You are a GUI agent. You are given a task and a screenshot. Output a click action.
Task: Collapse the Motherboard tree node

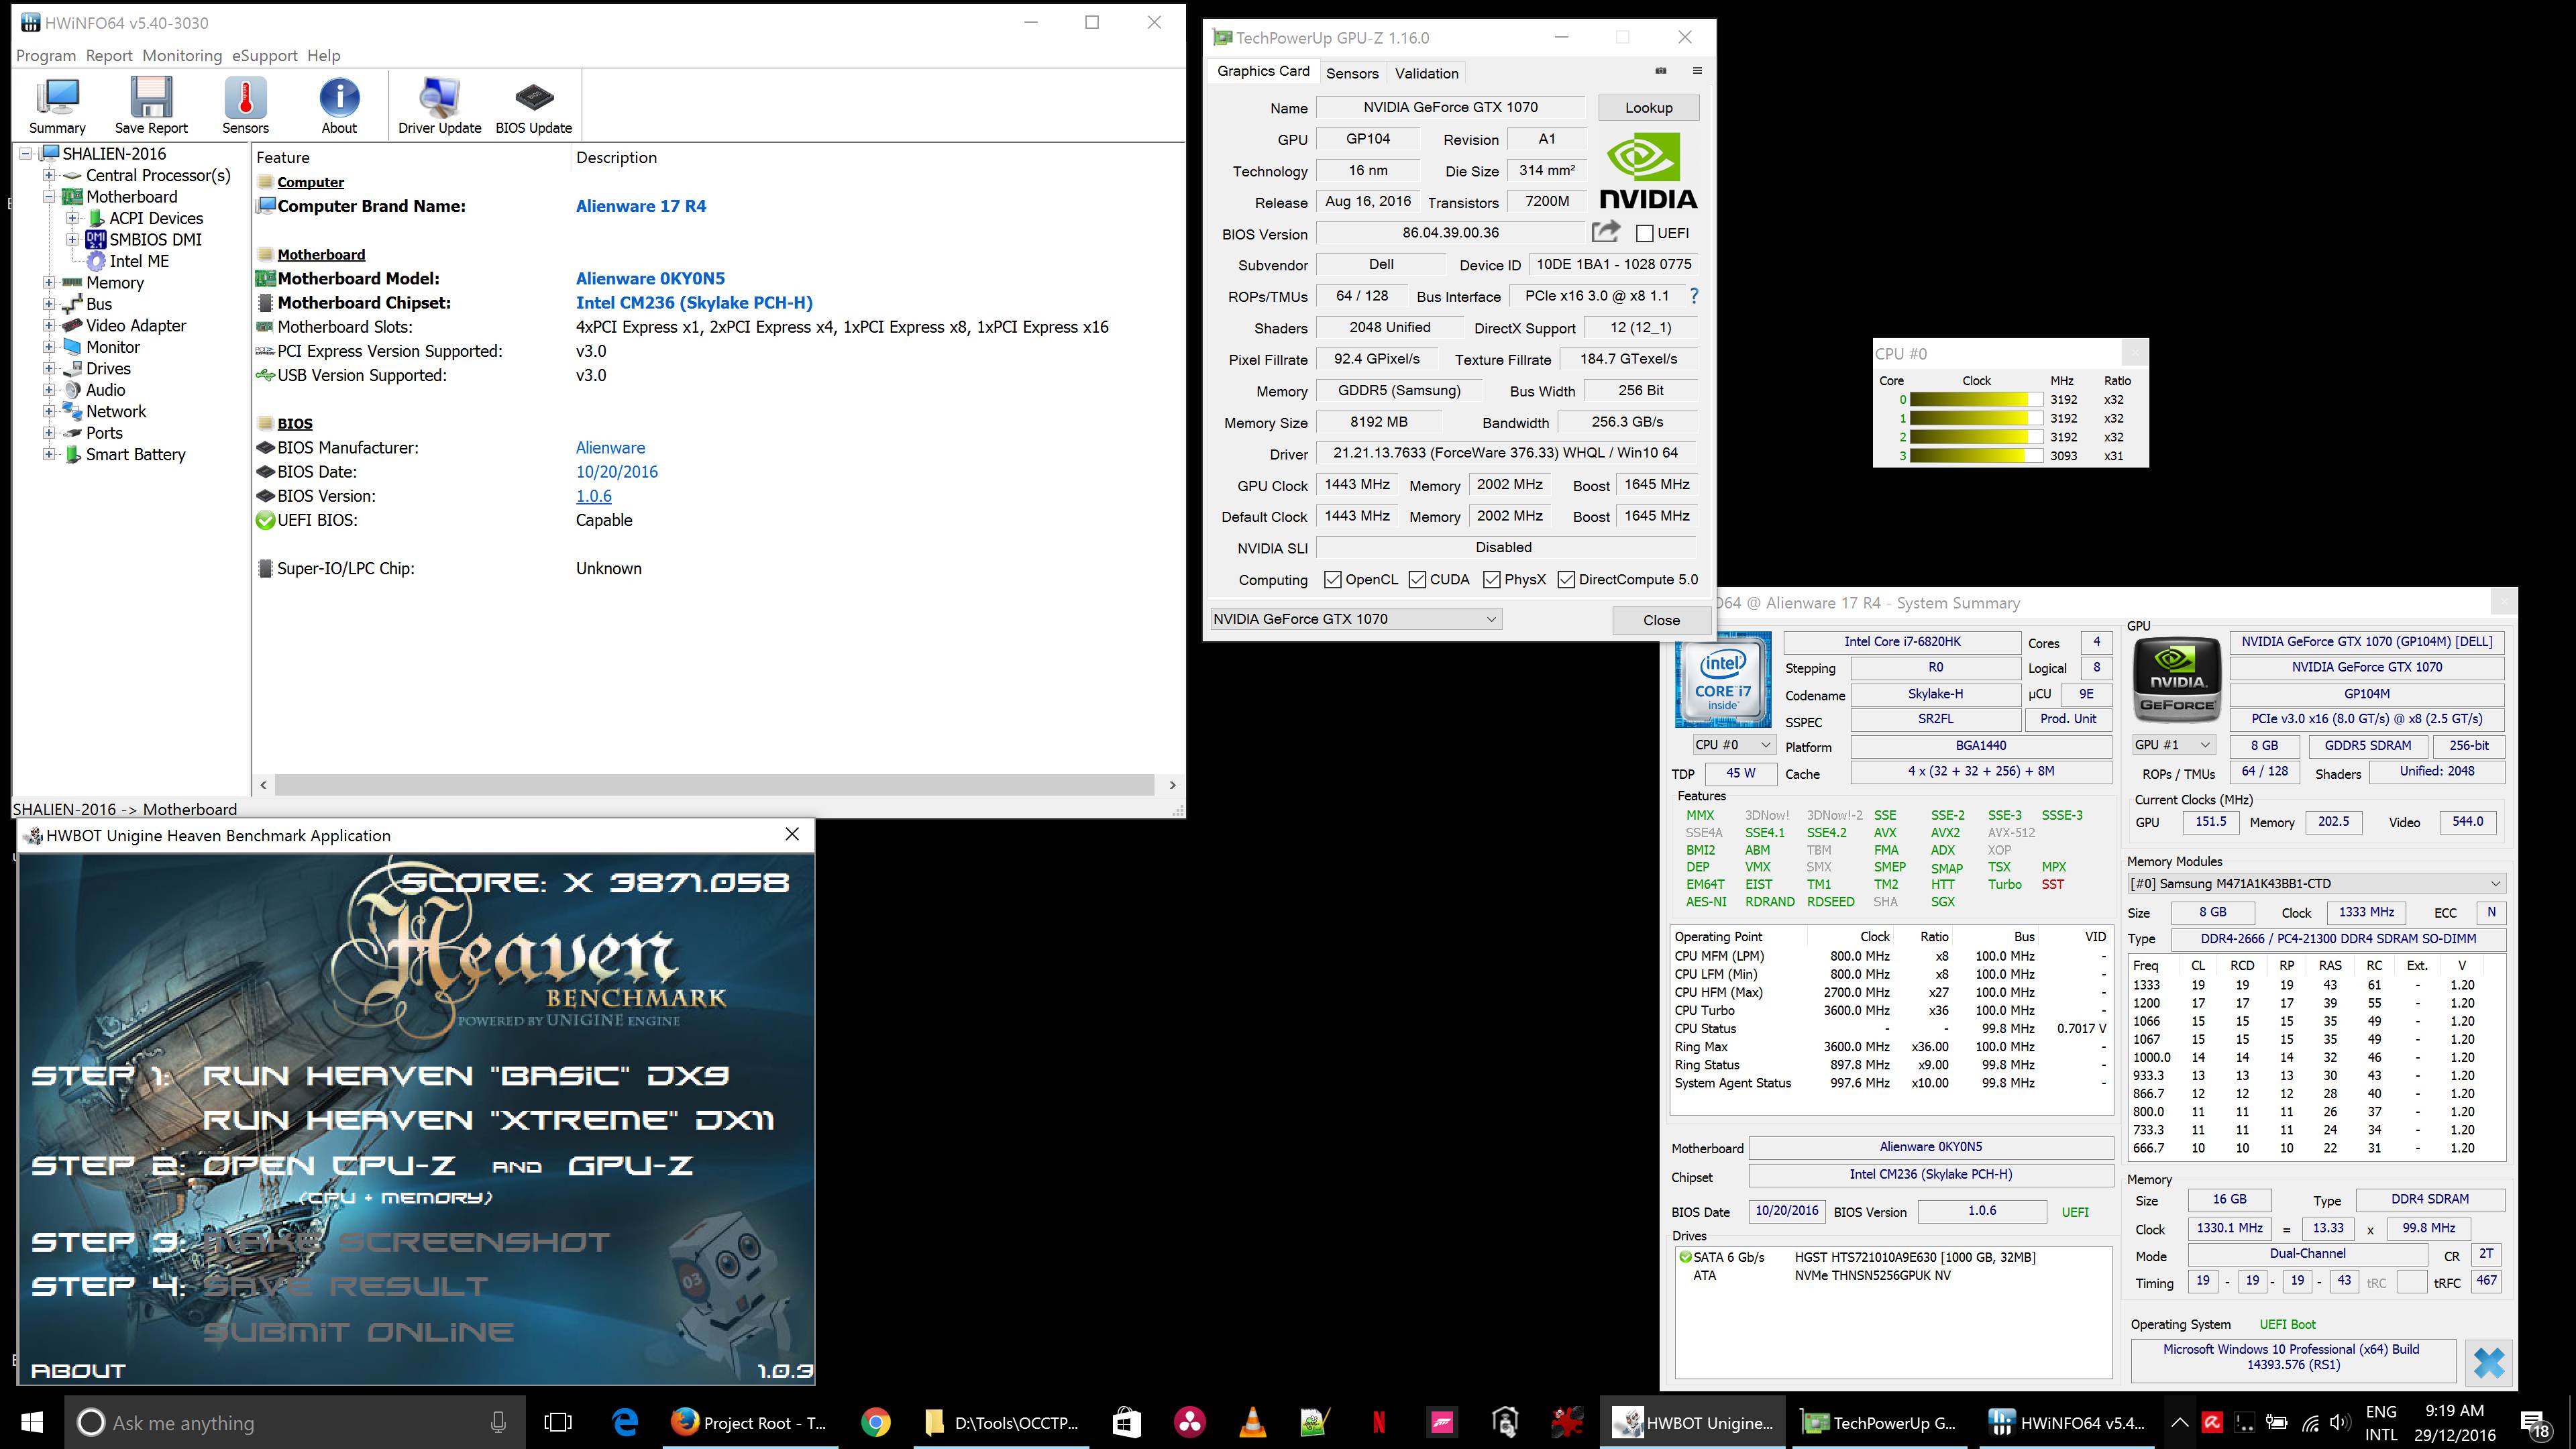click(48, 197)
